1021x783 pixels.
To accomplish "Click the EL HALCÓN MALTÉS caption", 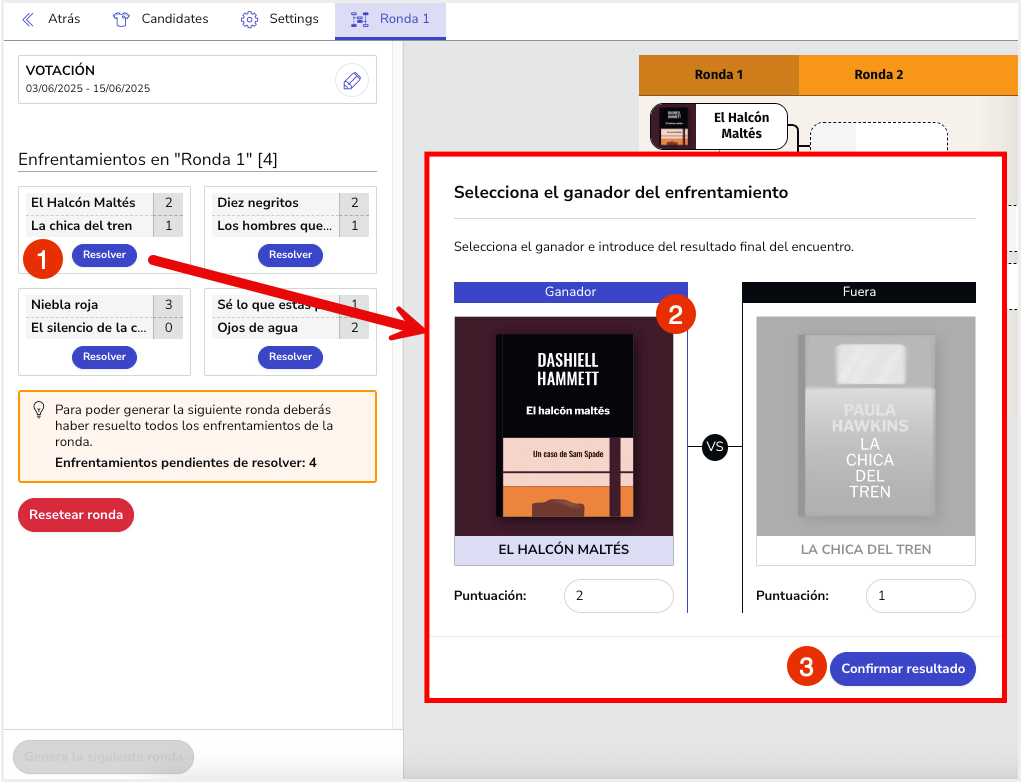I will click(564, 550).
